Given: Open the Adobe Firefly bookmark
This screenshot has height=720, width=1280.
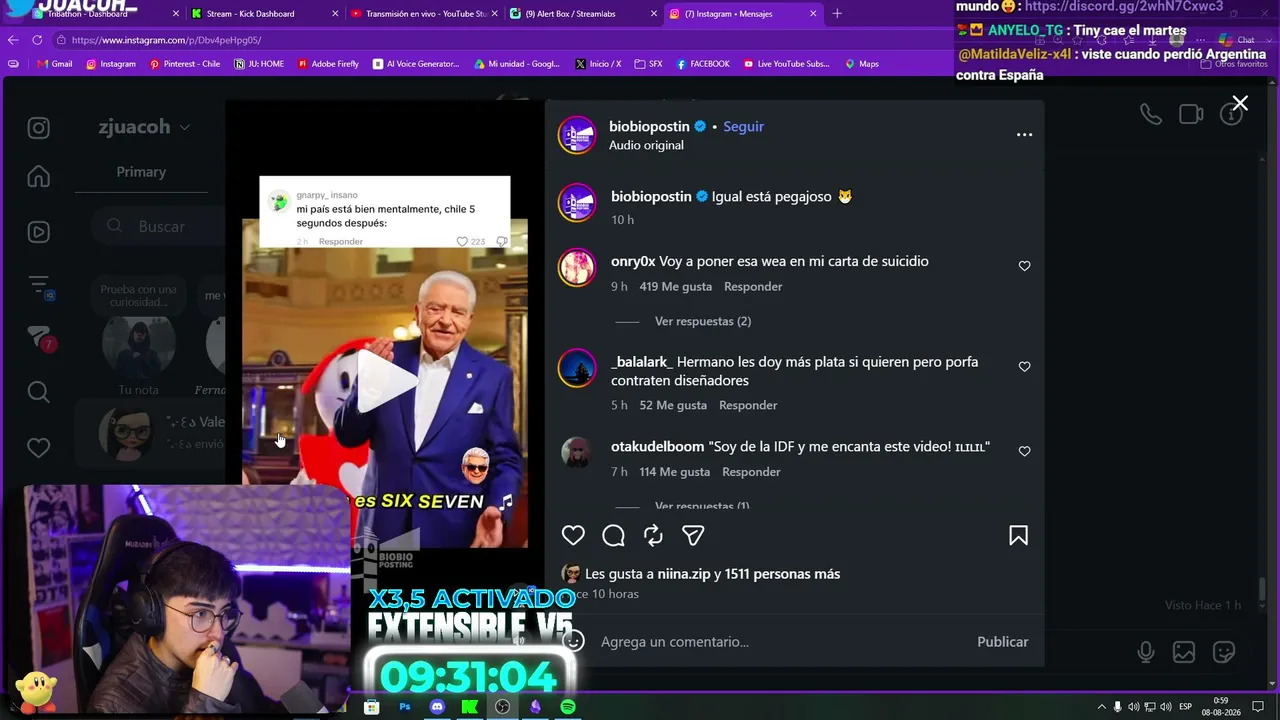Looking at the screenshot, I should click(328, 64).
